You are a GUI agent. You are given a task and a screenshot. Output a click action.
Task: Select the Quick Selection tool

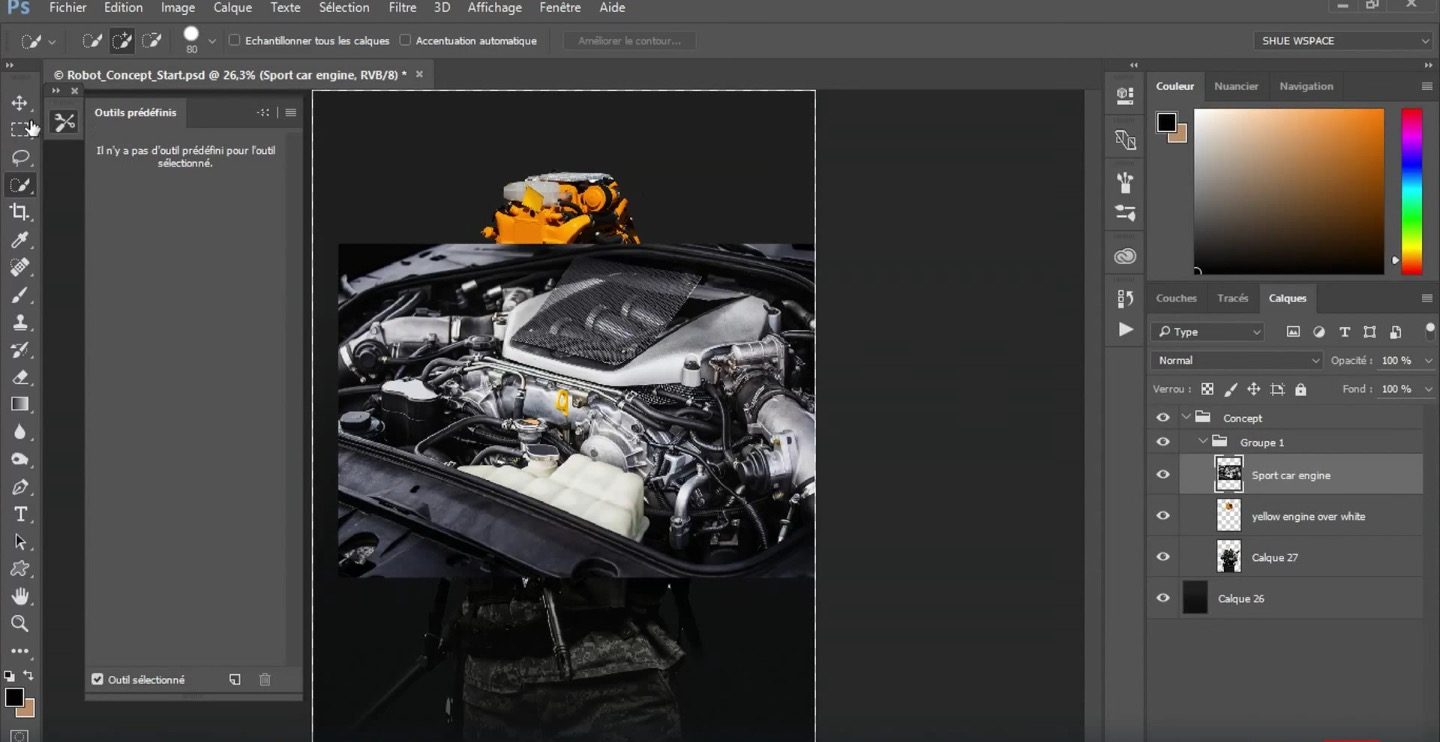(19, 185)
